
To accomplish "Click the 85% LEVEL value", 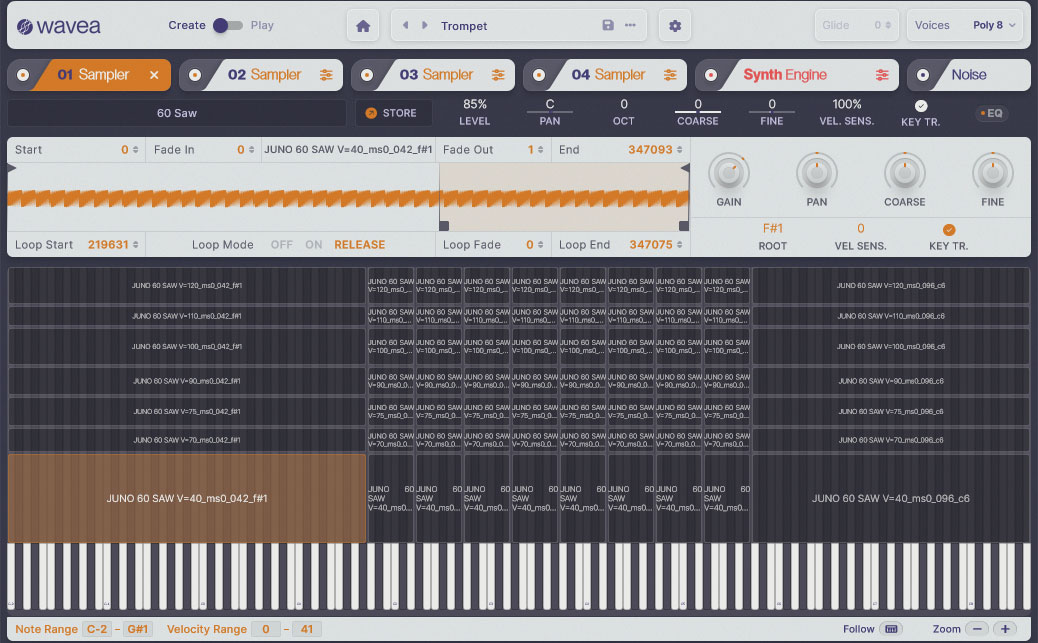I will tap(475, 104).
